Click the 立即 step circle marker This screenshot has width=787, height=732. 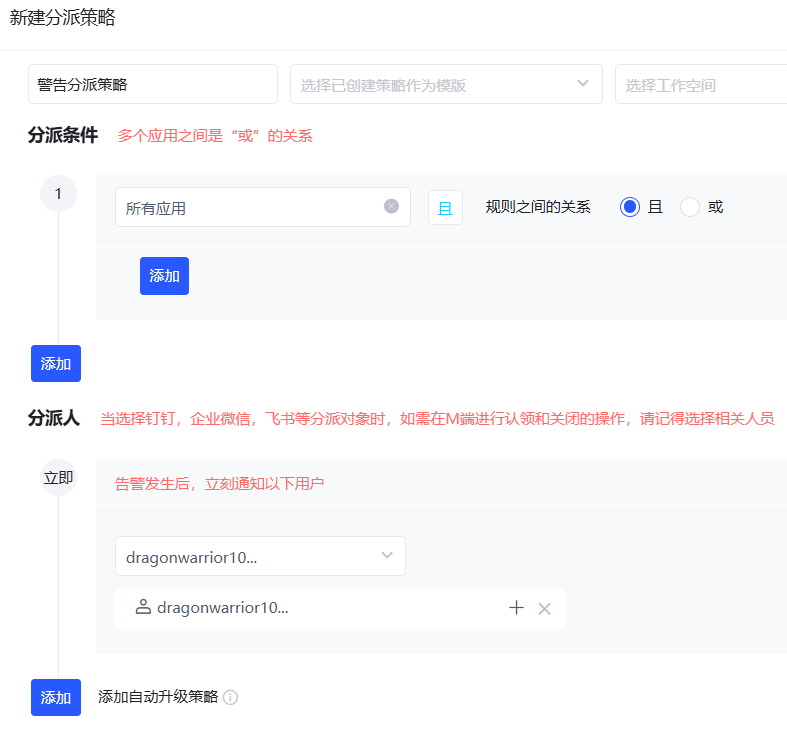[x=58, y=478]
